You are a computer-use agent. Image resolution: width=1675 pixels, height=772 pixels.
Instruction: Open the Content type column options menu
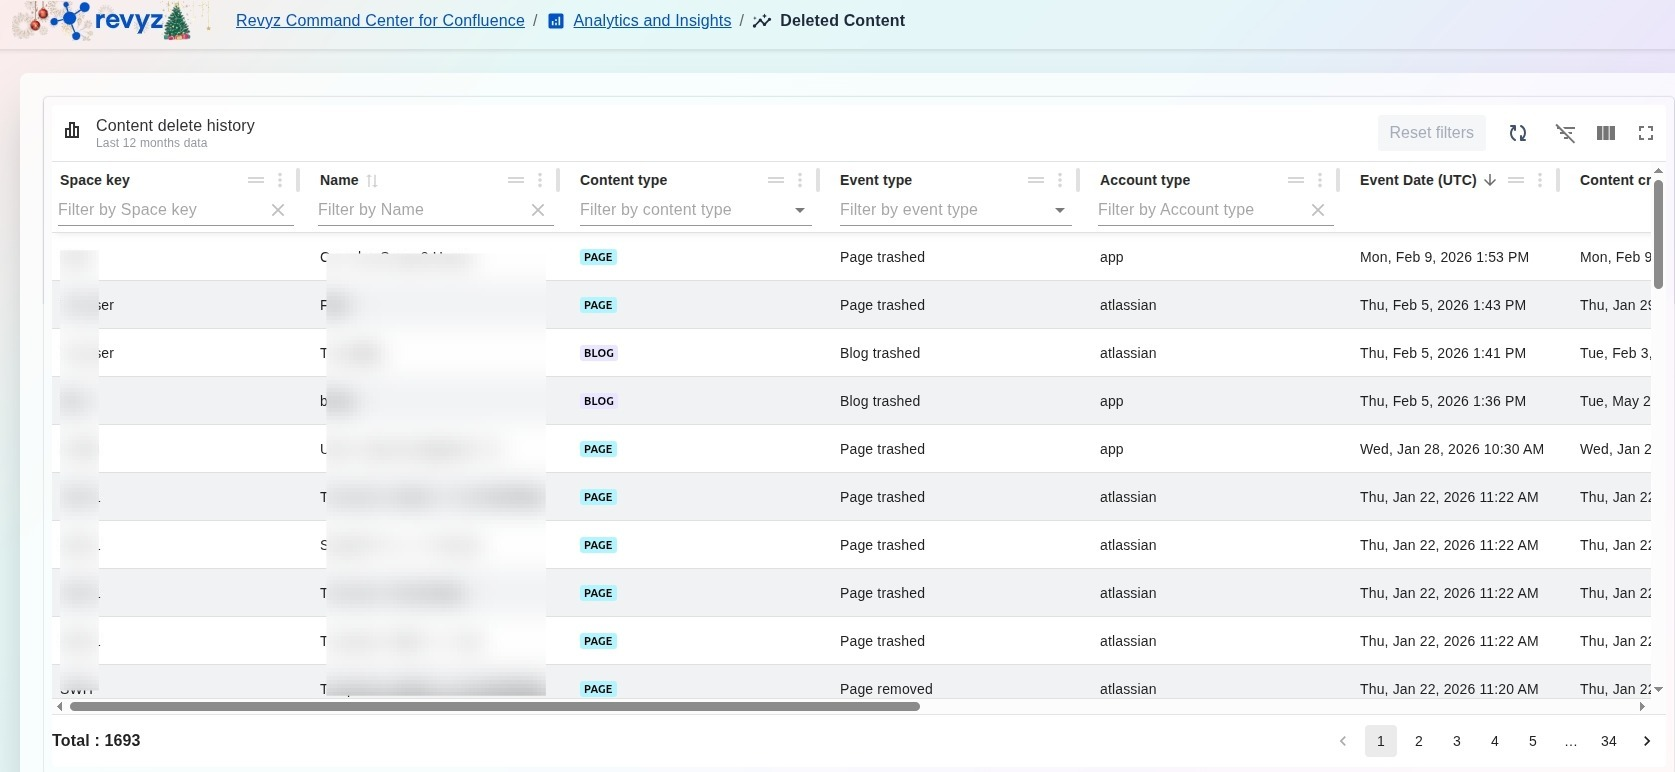(x=800, y=180)
